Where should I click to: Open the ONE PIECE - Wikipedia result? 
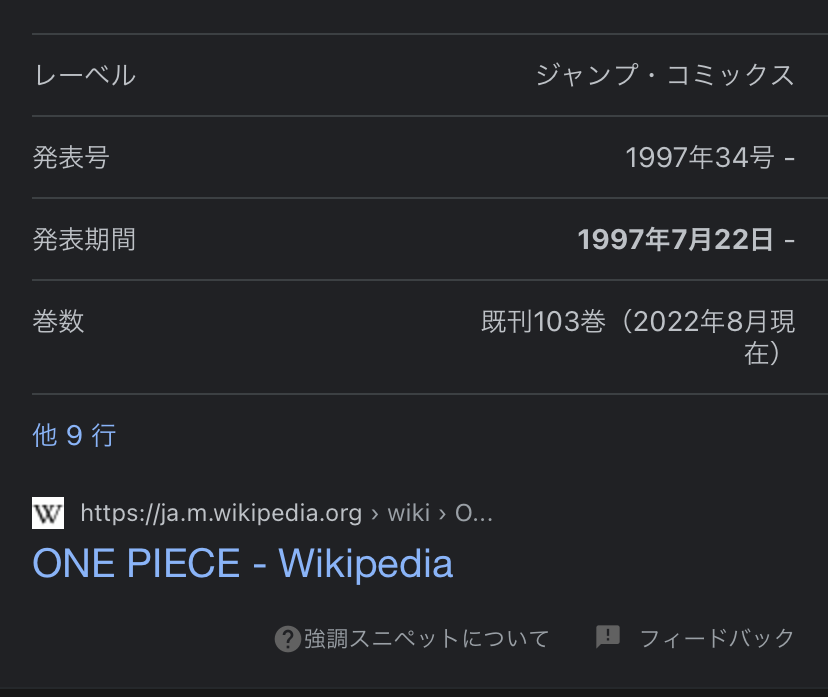tap(243, 564)
